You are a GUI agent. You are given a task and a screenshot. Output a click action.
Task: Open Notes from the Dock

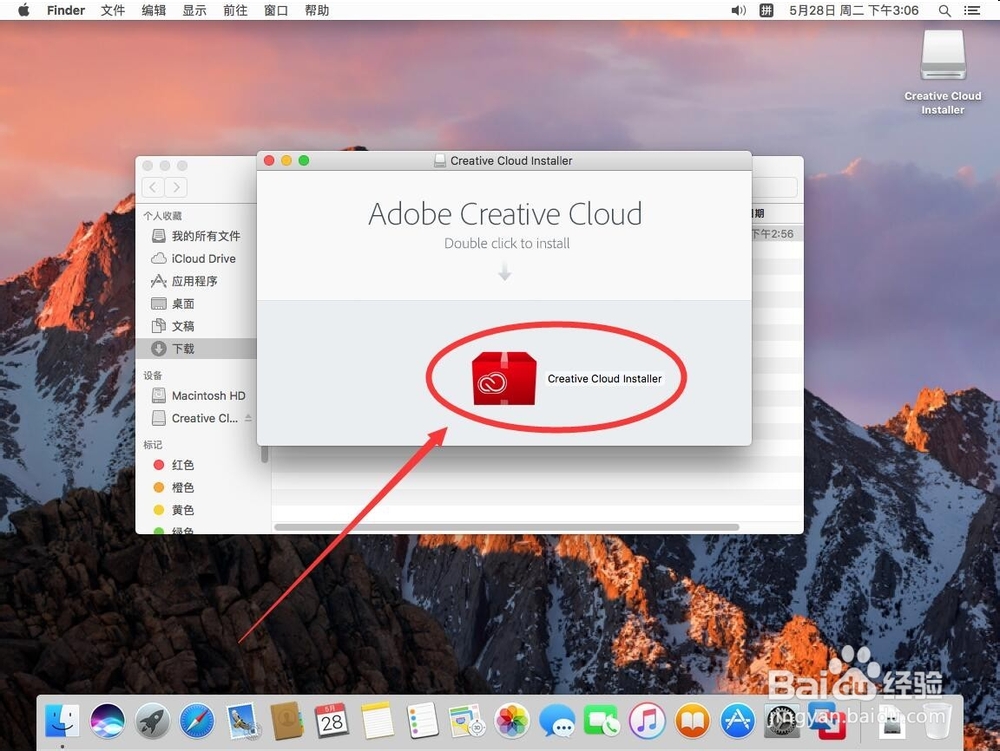(377, 721)
